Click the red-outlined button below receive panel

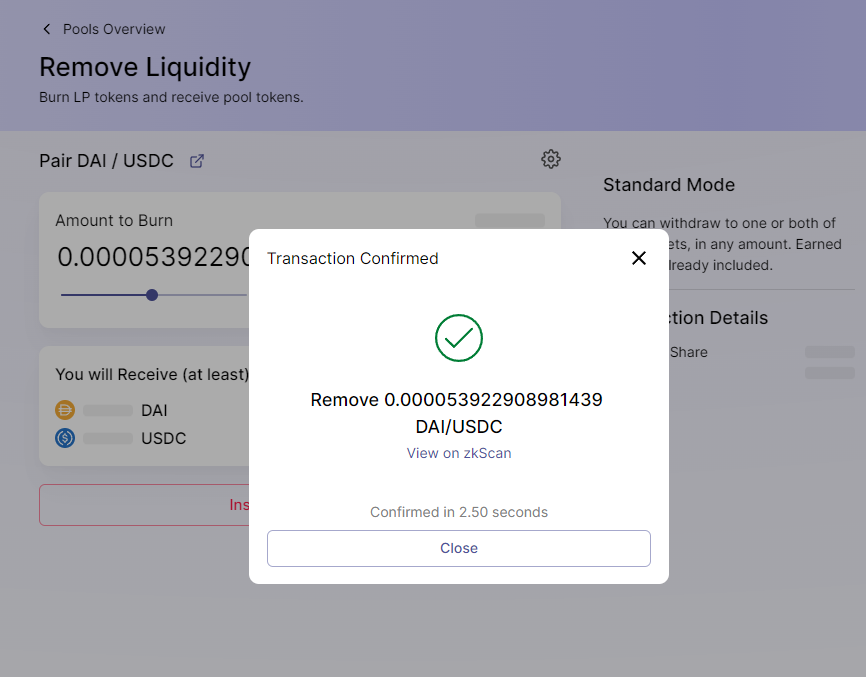tap(144, 505)
